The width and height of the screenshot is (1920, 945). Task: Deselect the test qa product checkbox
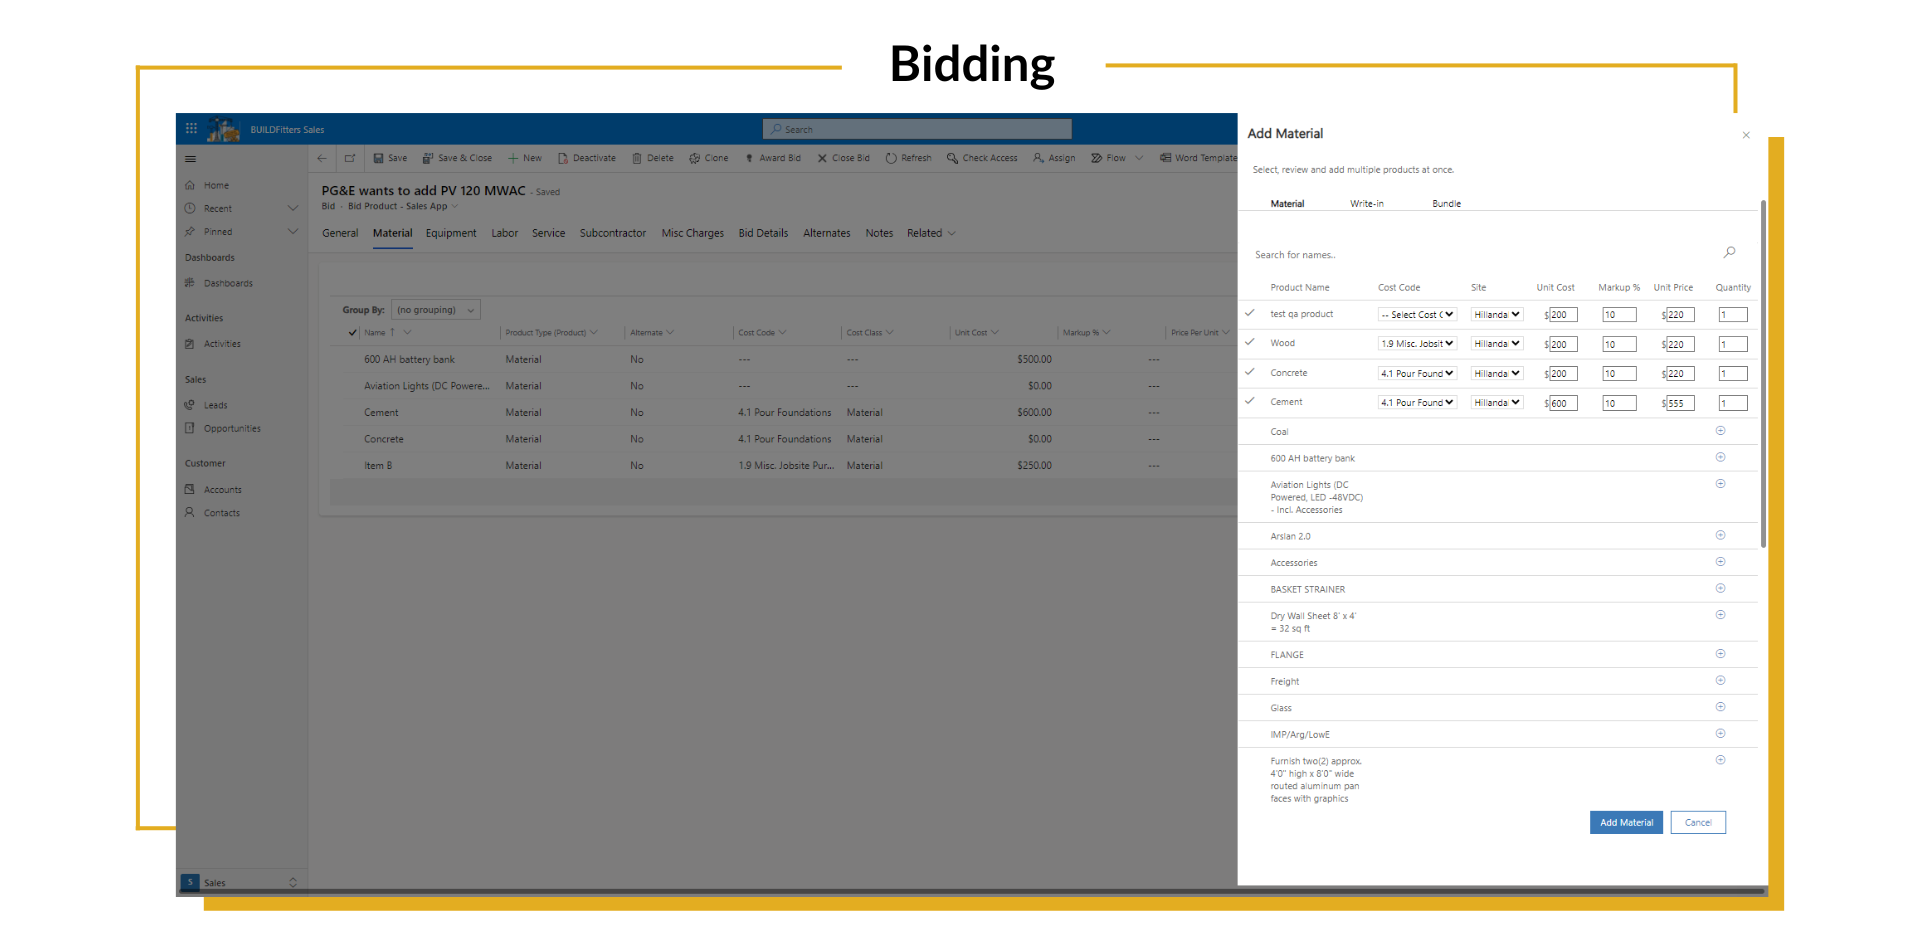point(1249,313)
